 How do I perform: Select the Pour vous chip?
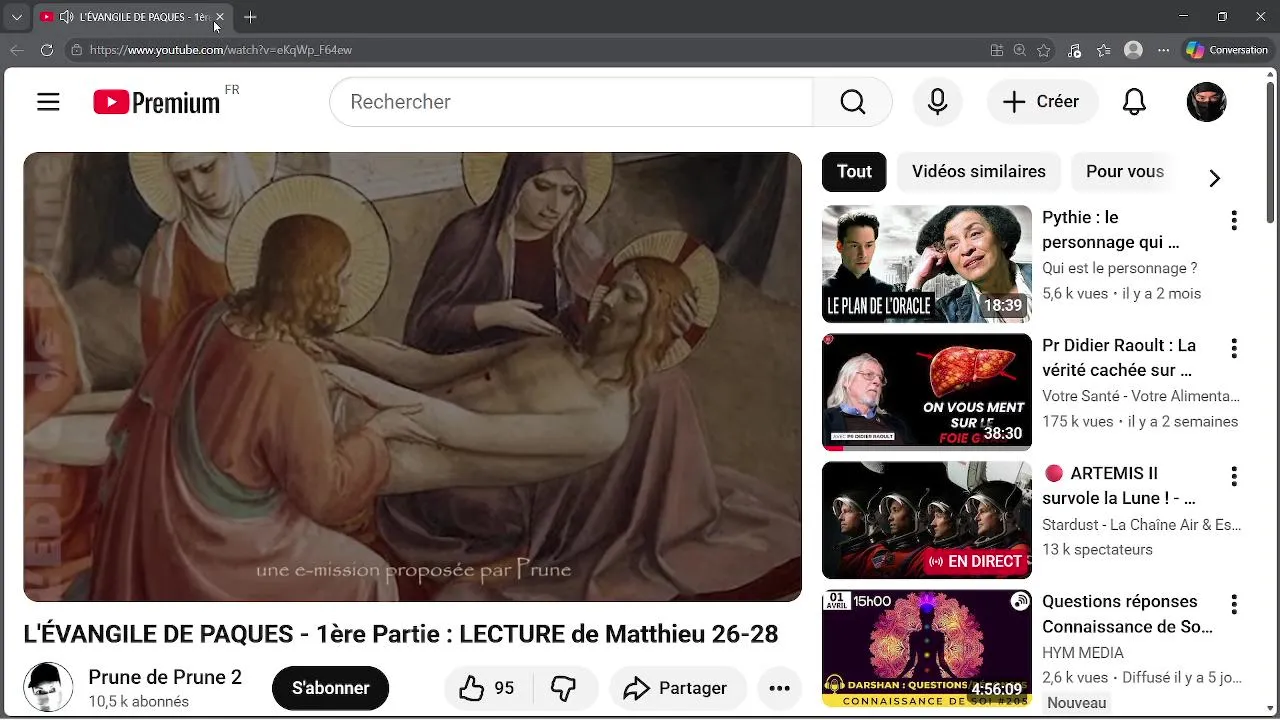[1125, 172]
